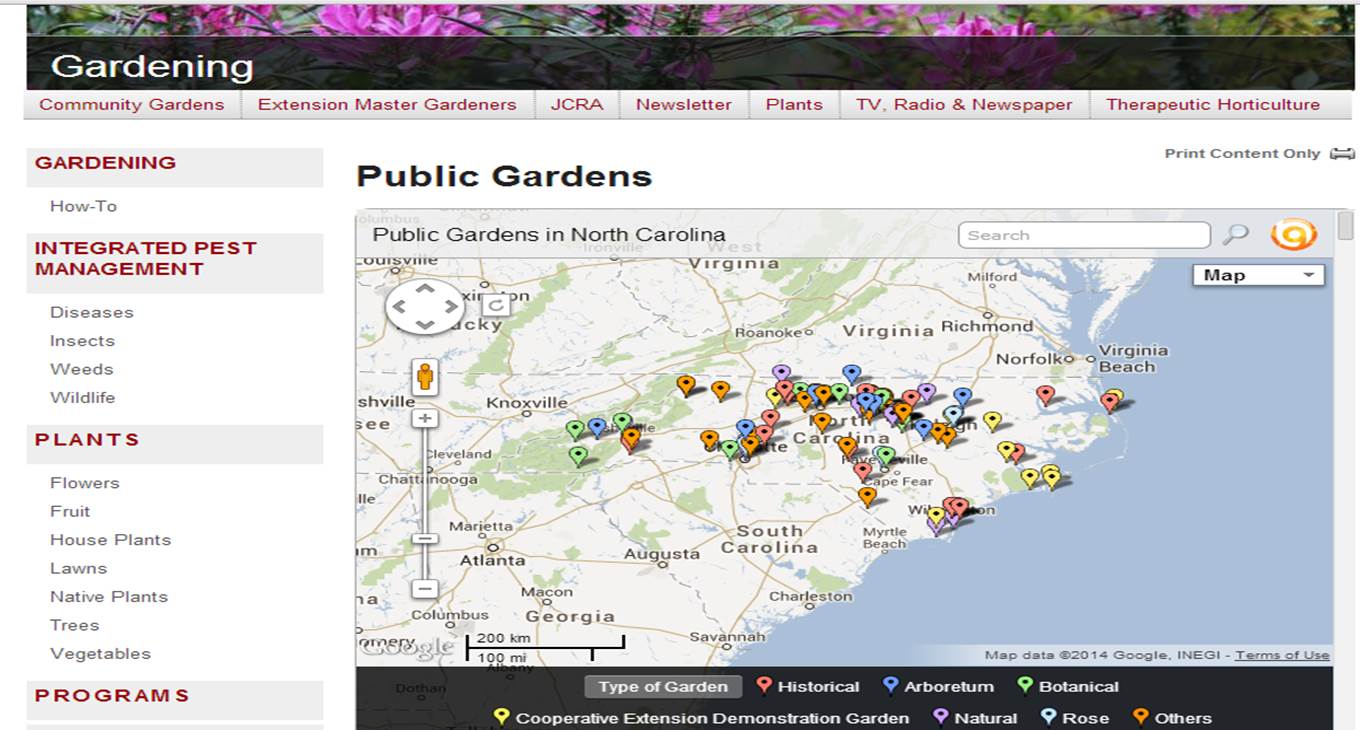The height and width of the screenshot is (730, 1360).
Task: Click the map pan down arrow
Action: [425, 324]
